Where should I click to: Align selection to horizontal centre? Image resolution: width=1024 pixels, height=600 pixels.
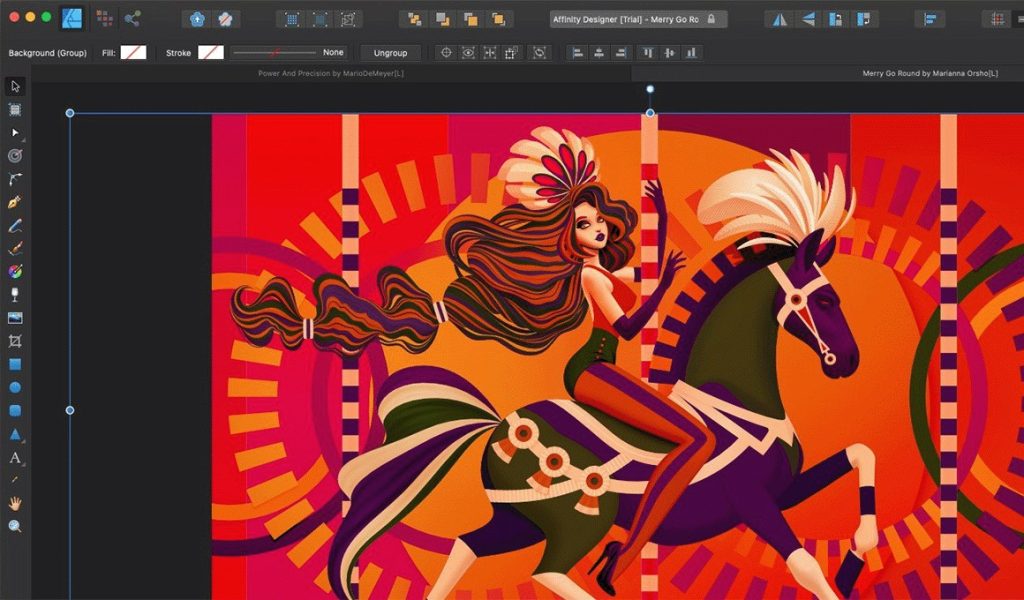click(600, 53)
